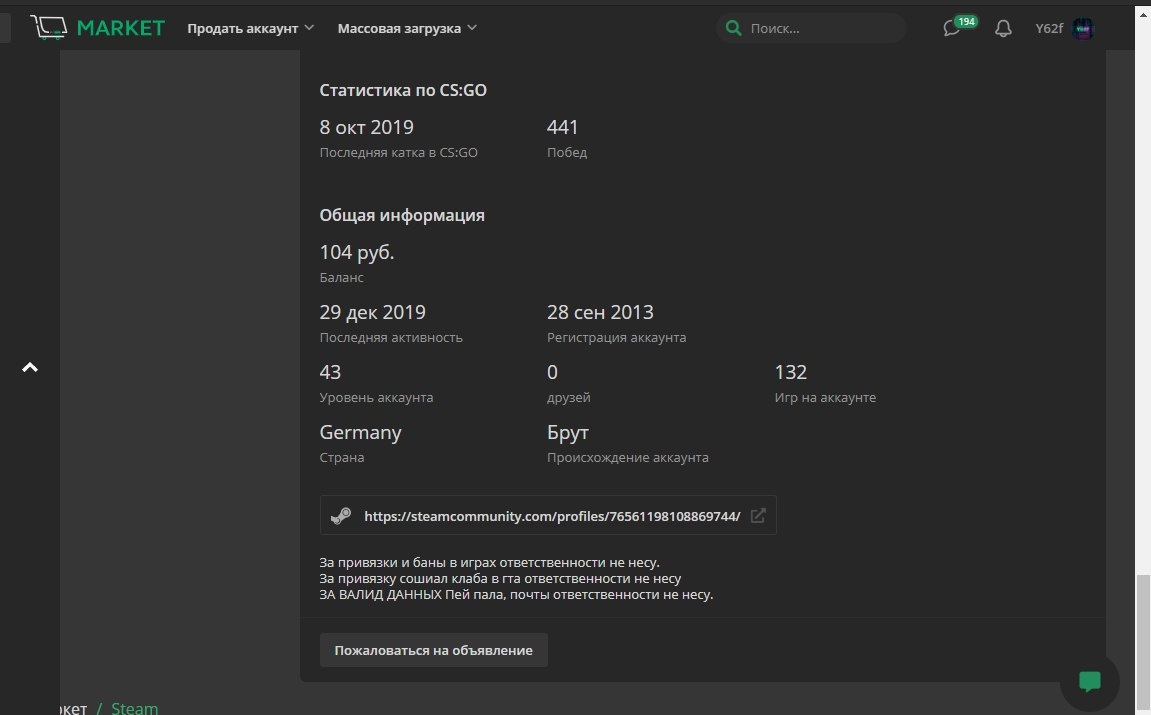Click the magnifier icon in the search box
This screenshot has height=715, width=1151.
point(734,28)
